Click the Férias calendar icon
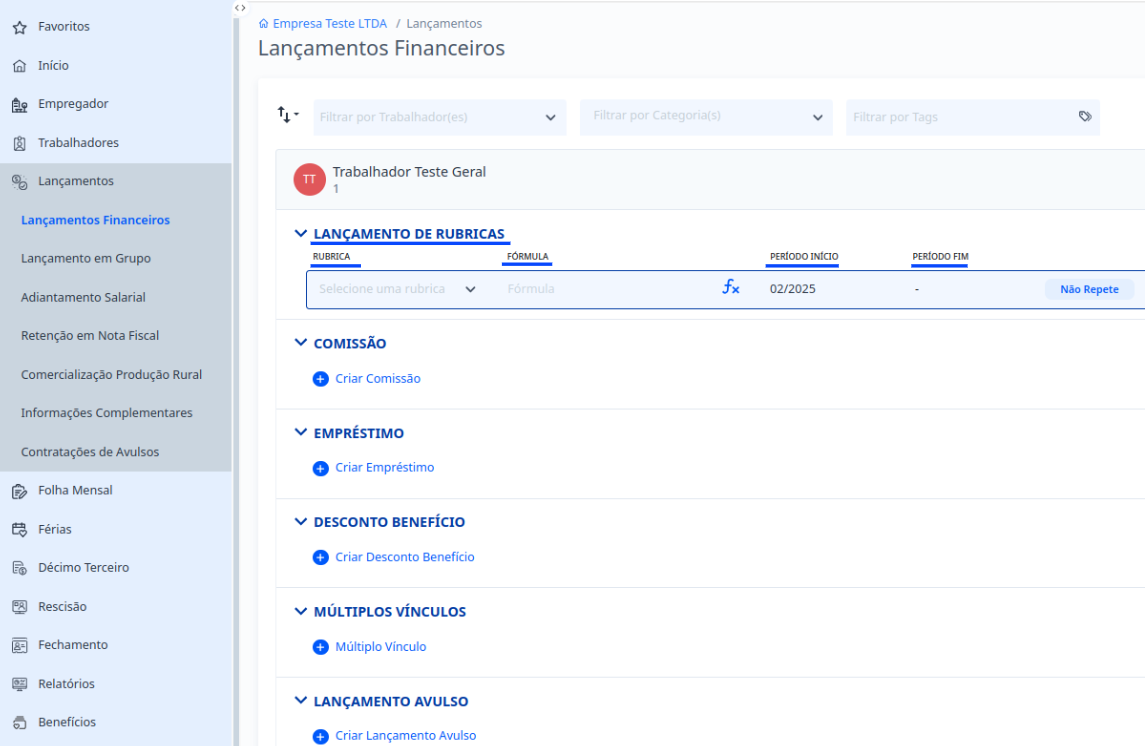This screenshot has height=746, width=1145. click(20, 530)
